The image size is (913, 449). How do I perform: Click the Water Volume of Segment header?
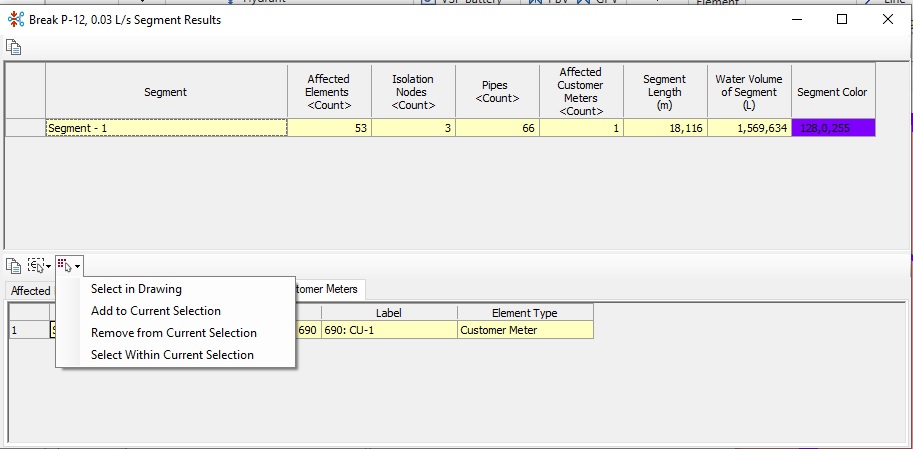pos(749,91)
